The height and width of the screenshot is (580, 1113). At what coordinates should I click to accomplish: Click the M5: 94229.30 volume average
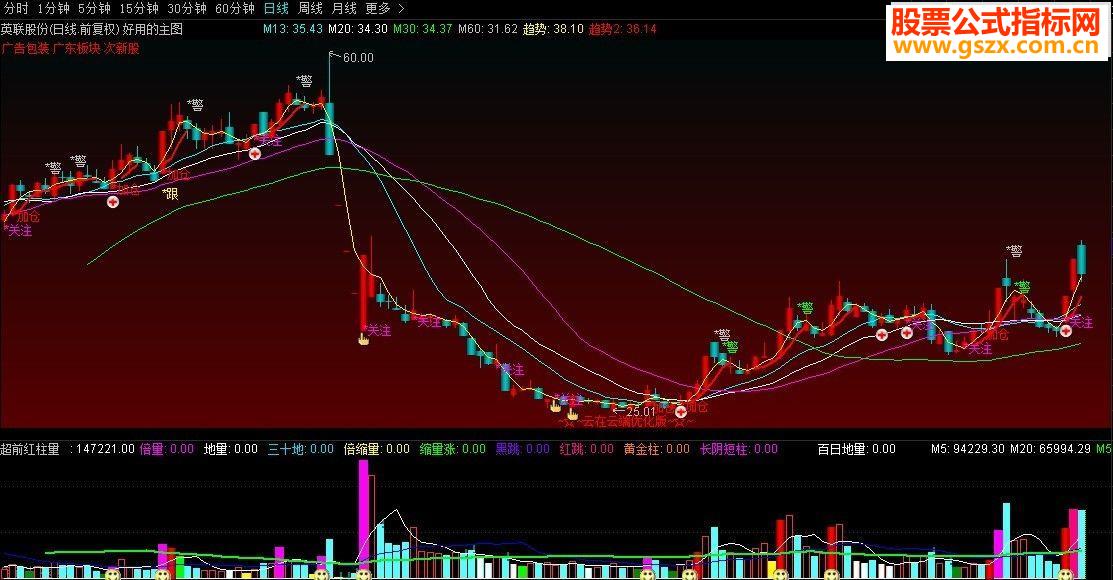[966, 449]
